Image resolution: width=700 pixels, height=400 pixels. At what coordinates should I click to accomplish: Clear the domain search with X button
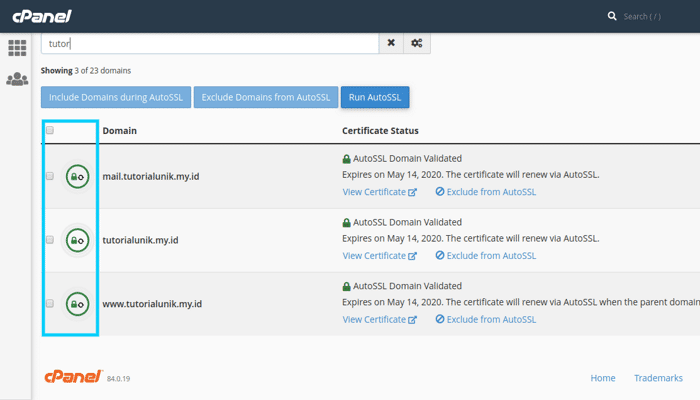click(x=391, y=43)
